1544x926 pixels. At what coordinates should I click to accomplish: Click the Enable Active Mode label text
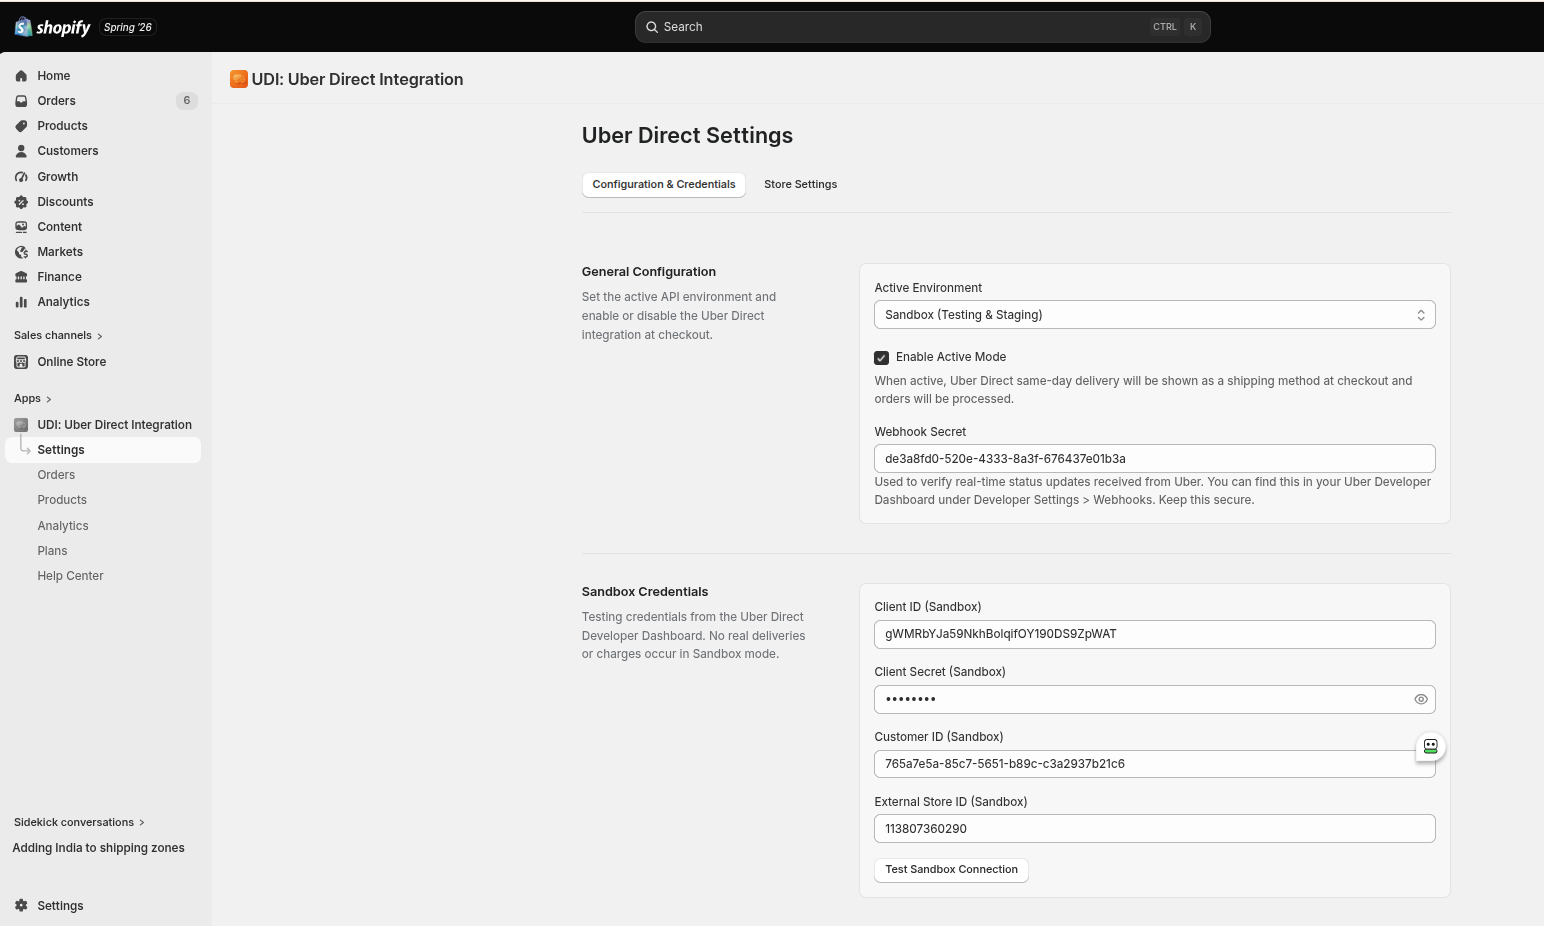[951, 357]
